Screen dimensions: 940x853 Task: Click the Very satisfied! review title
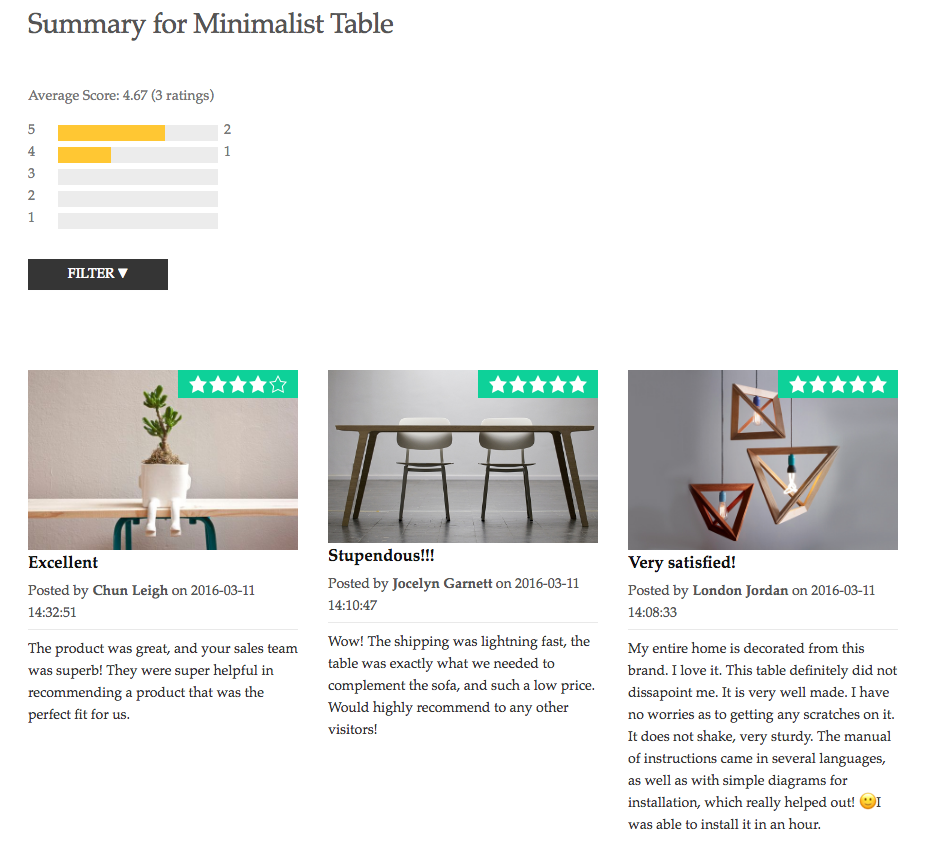(682, 563)
